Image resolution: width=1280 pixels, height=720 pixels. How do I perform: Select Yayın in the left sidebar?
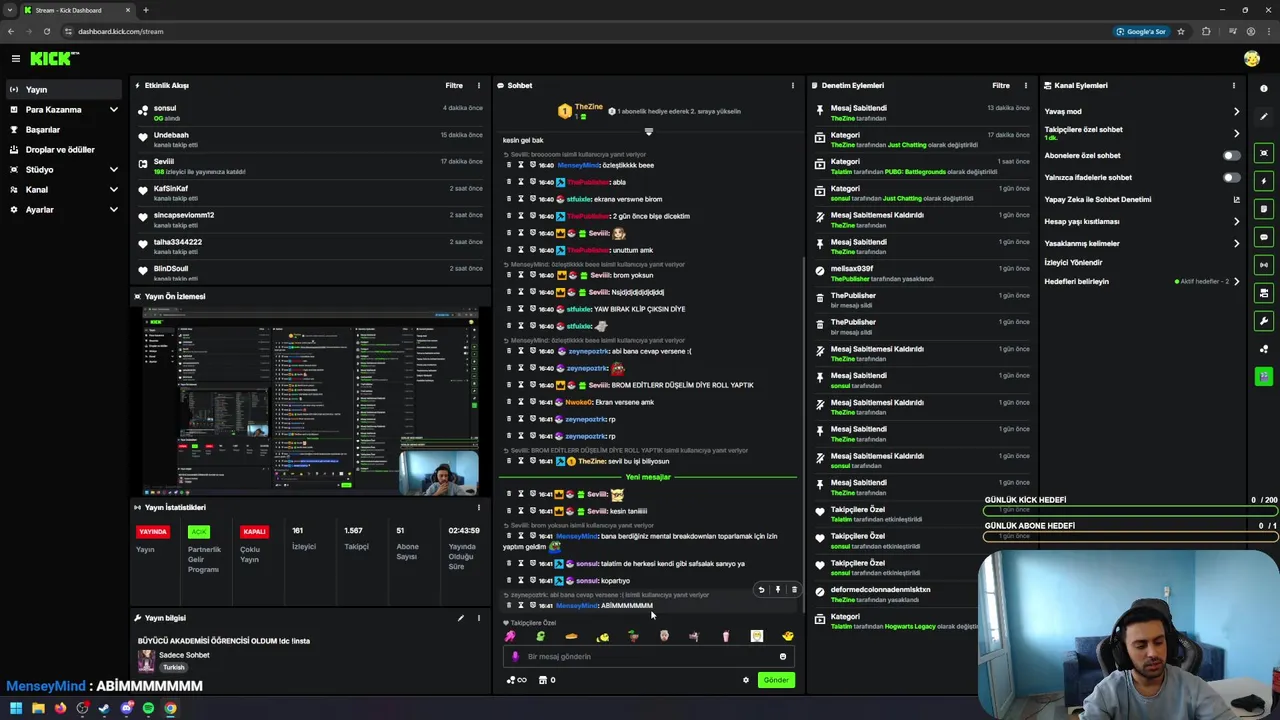[64, 90]
